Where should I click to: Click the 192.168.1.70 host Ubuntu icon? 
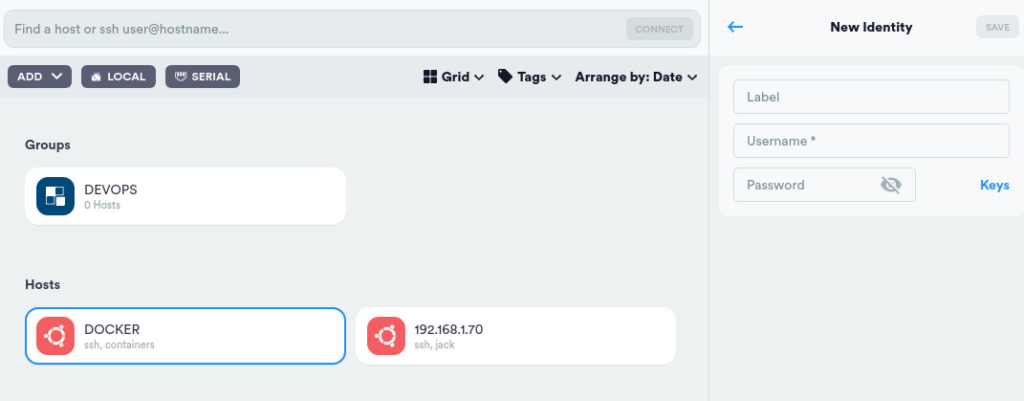click(x=386, y=336)
